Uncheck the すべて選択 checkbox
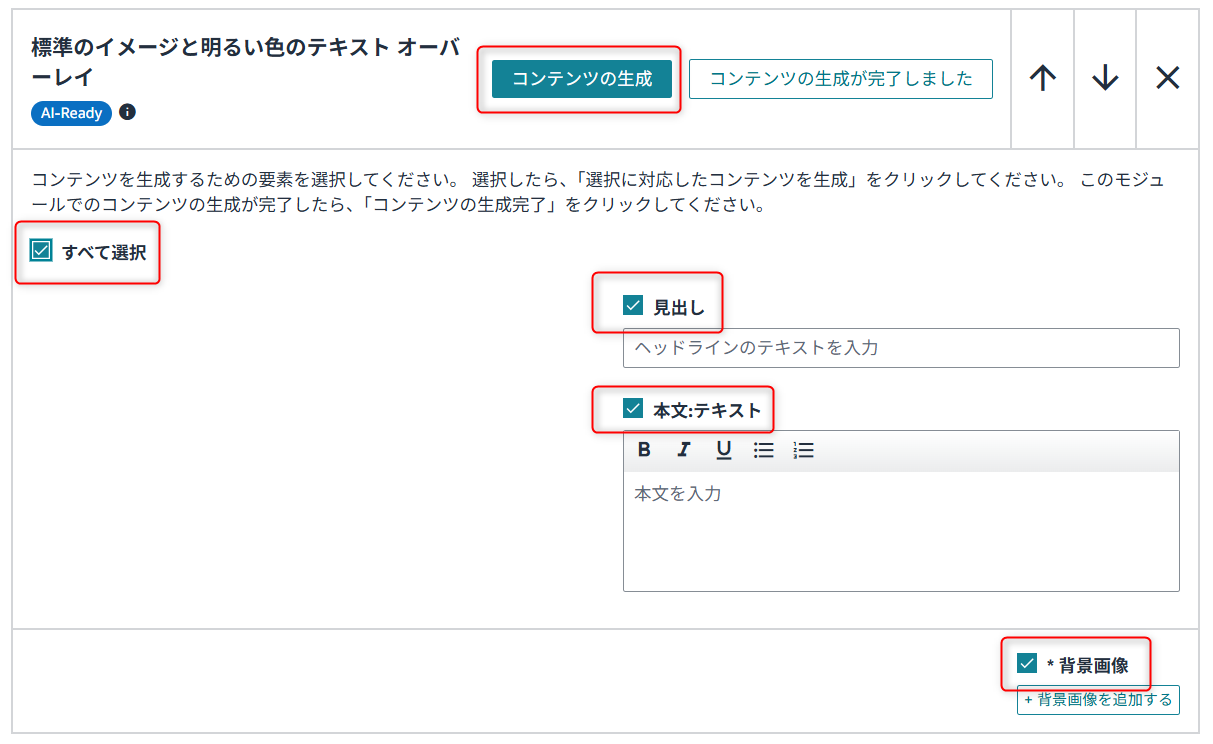Viewport: 1213px width, 744px height. [41, 251]
